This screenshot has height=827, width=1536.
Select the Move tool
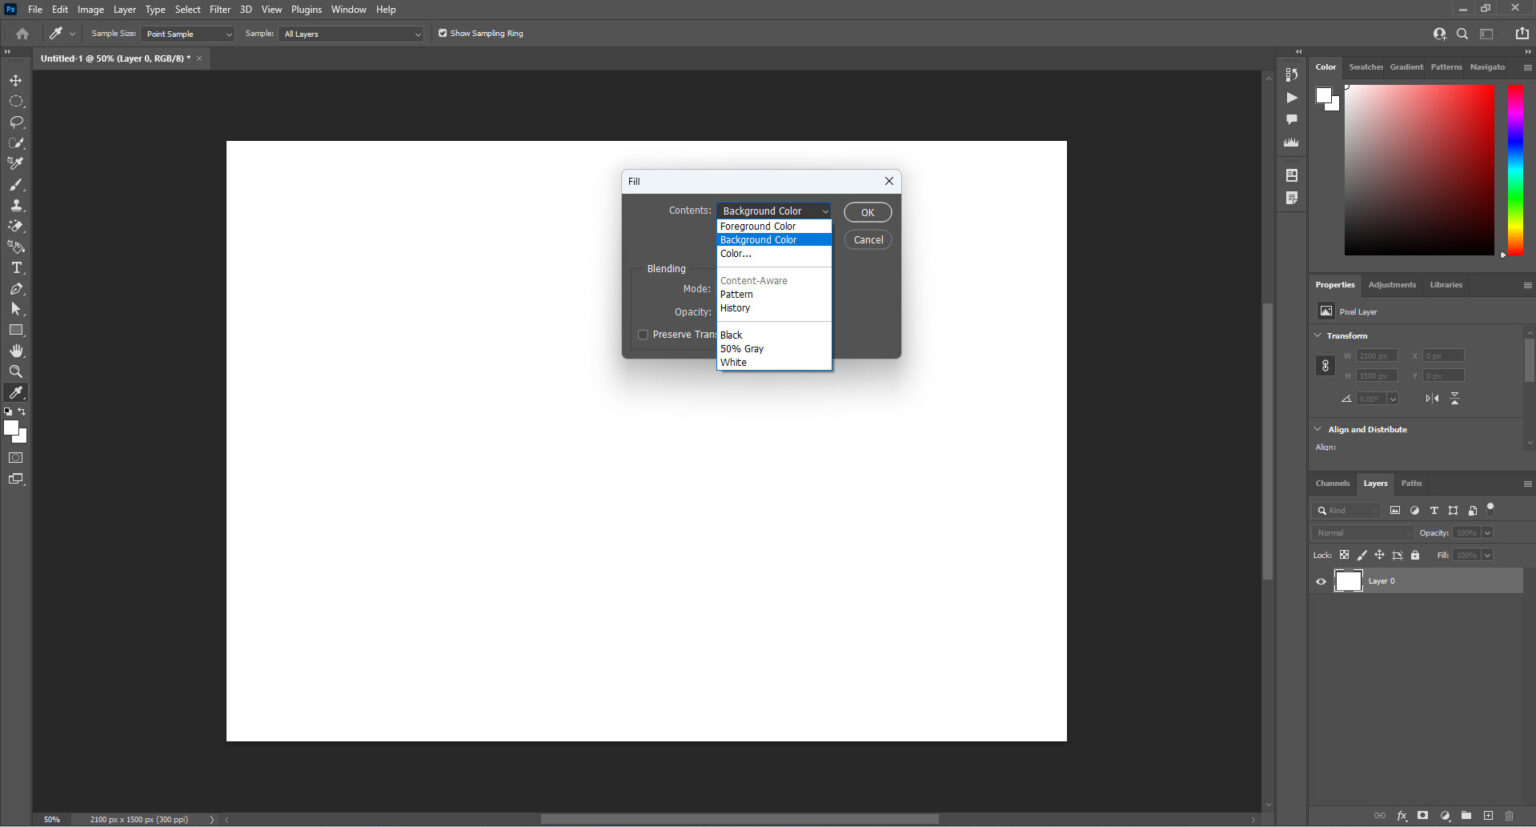[x=15, y=80]
